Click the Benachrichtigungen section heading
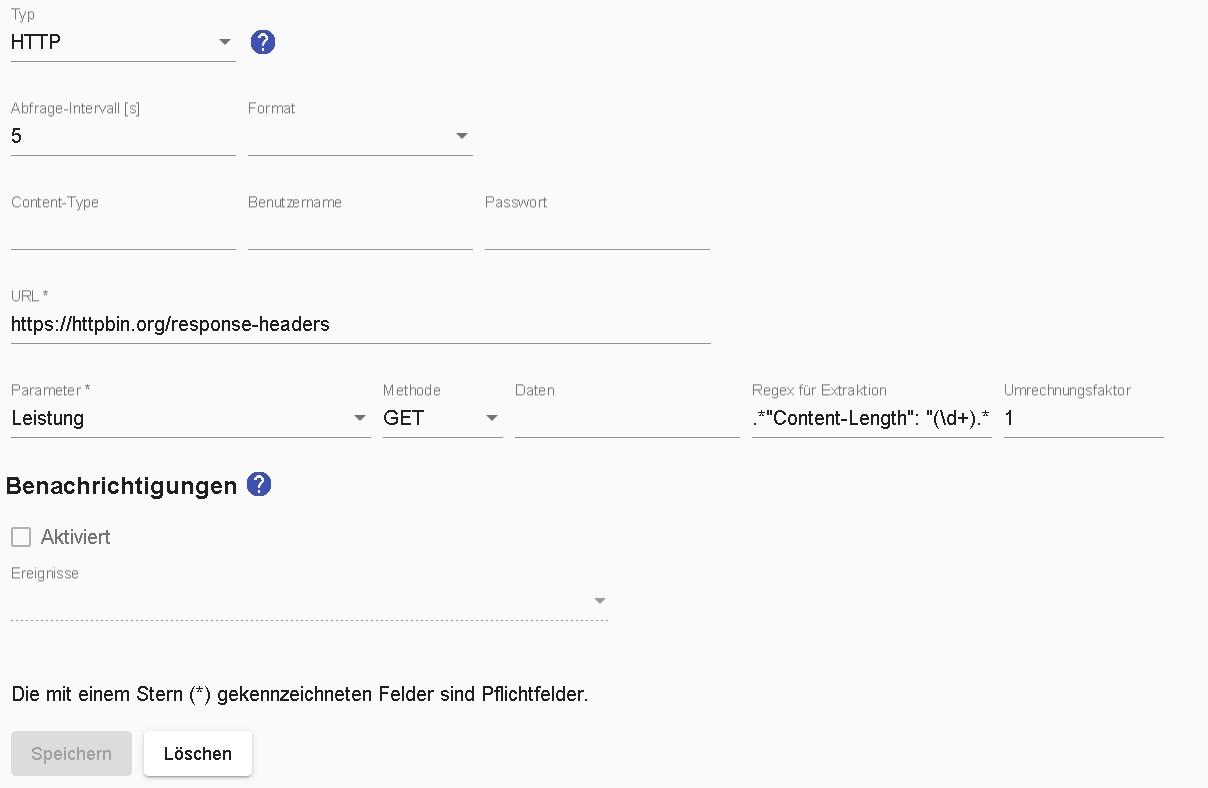 121,486
